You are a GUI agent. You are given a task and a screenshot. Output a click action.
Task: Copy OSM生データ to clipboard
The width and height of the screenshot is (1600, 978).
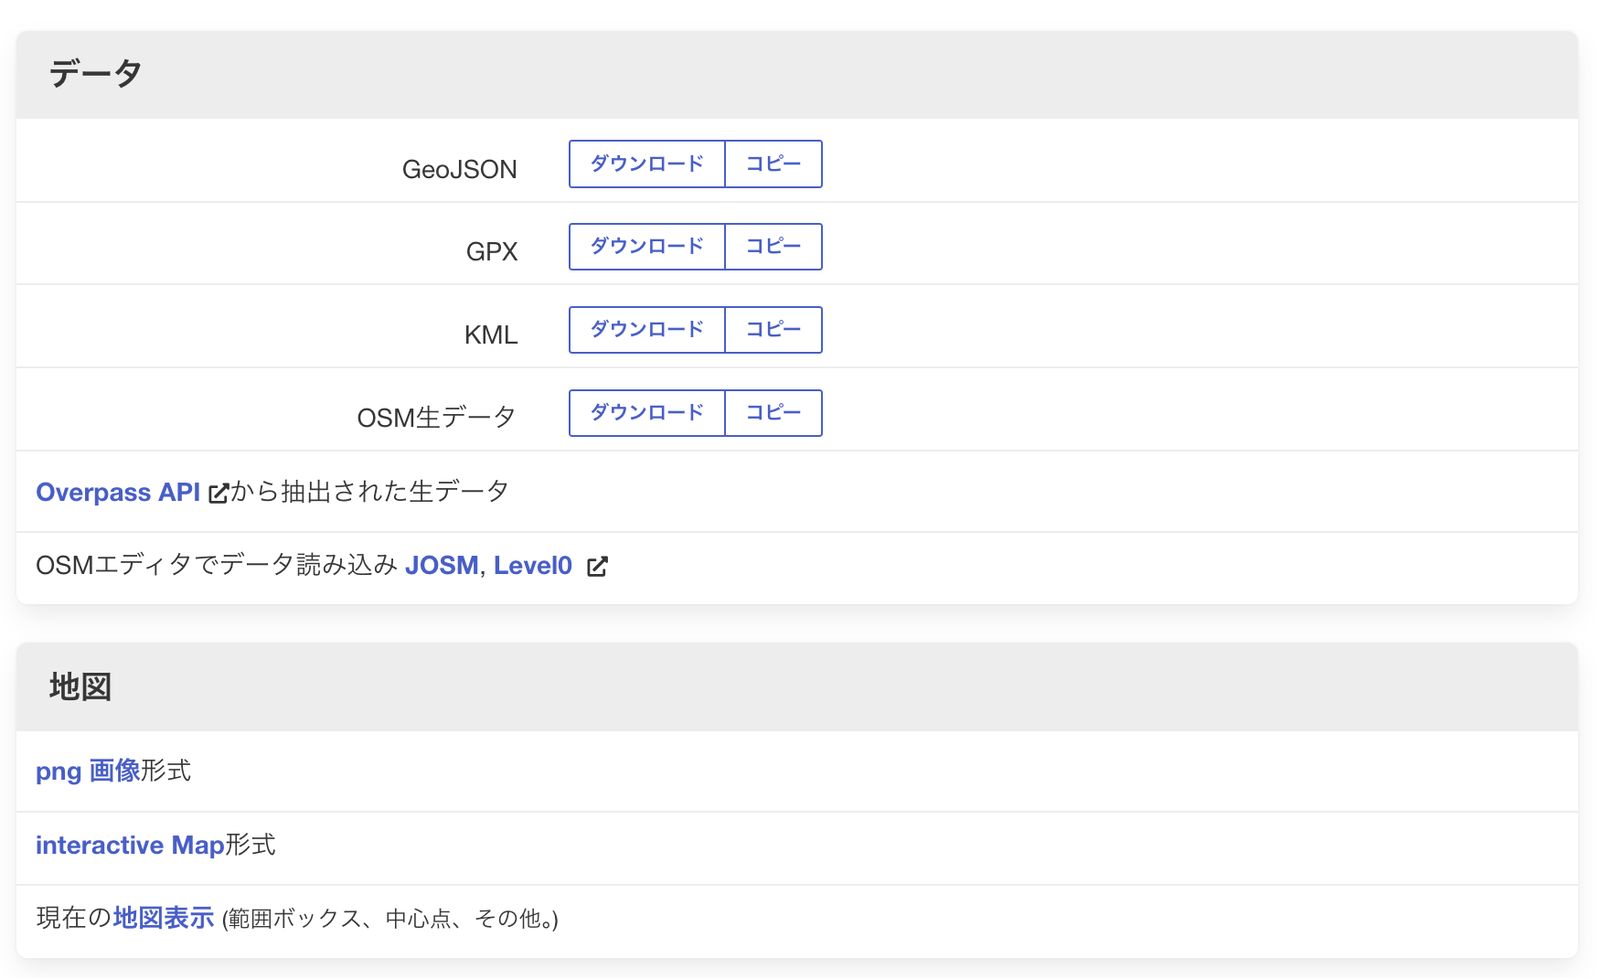coord(773,413)
